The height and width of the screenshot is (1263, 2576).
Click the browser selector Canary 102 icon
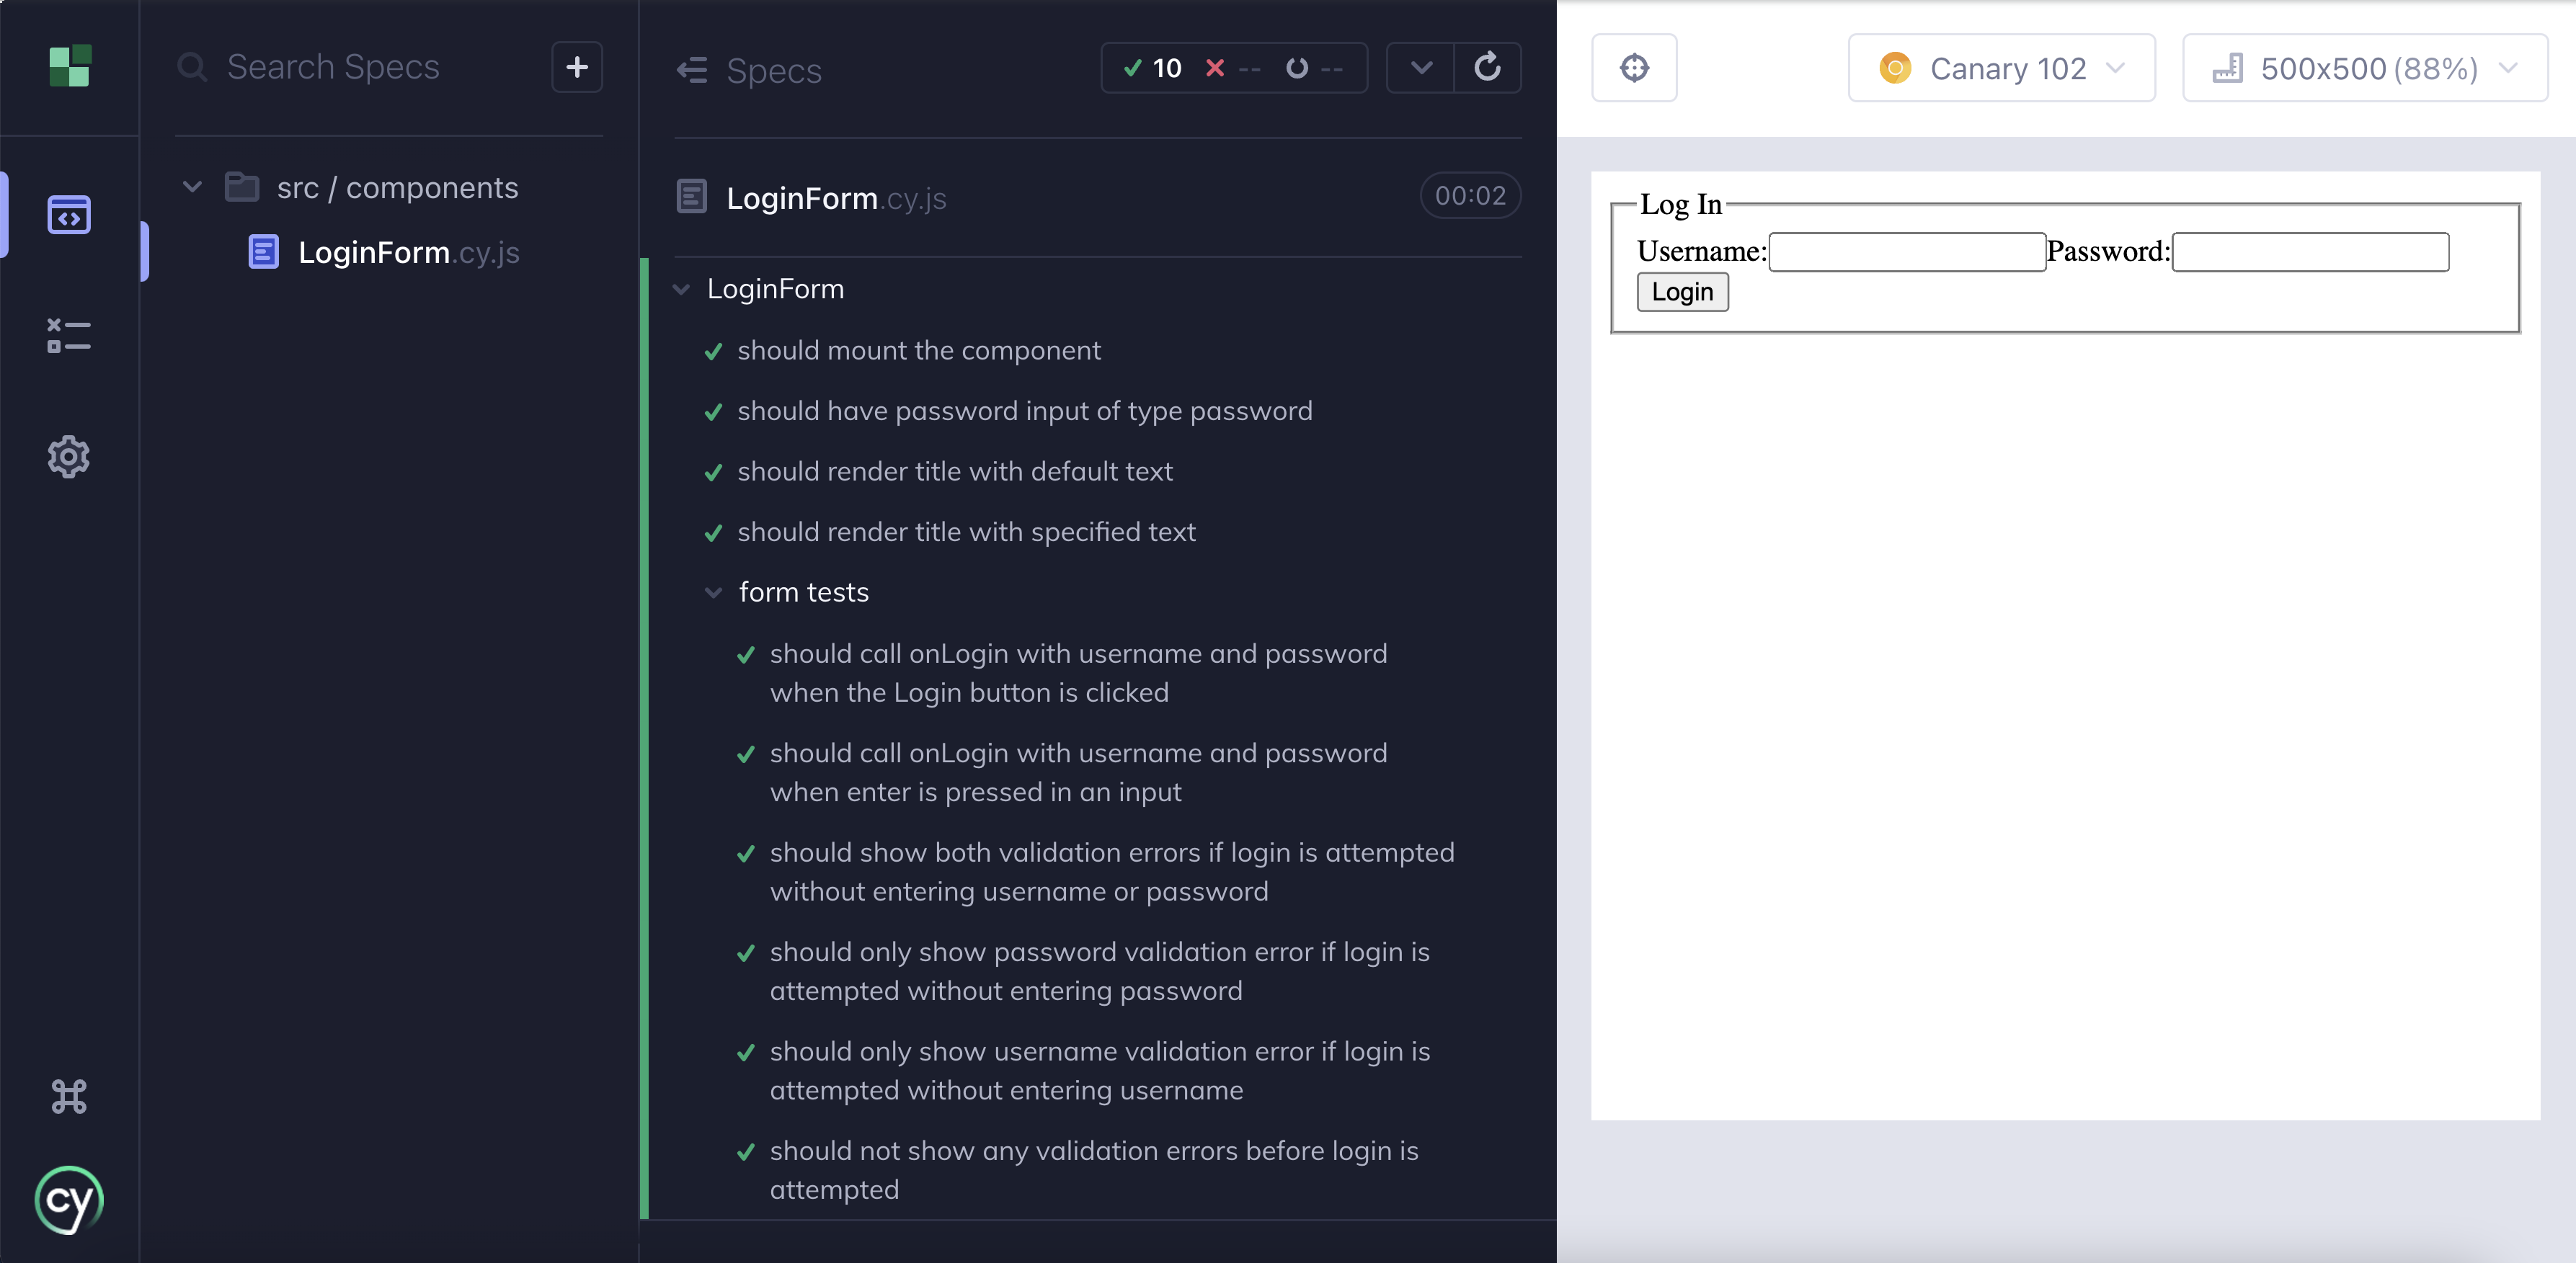(x=1894, y=67)
